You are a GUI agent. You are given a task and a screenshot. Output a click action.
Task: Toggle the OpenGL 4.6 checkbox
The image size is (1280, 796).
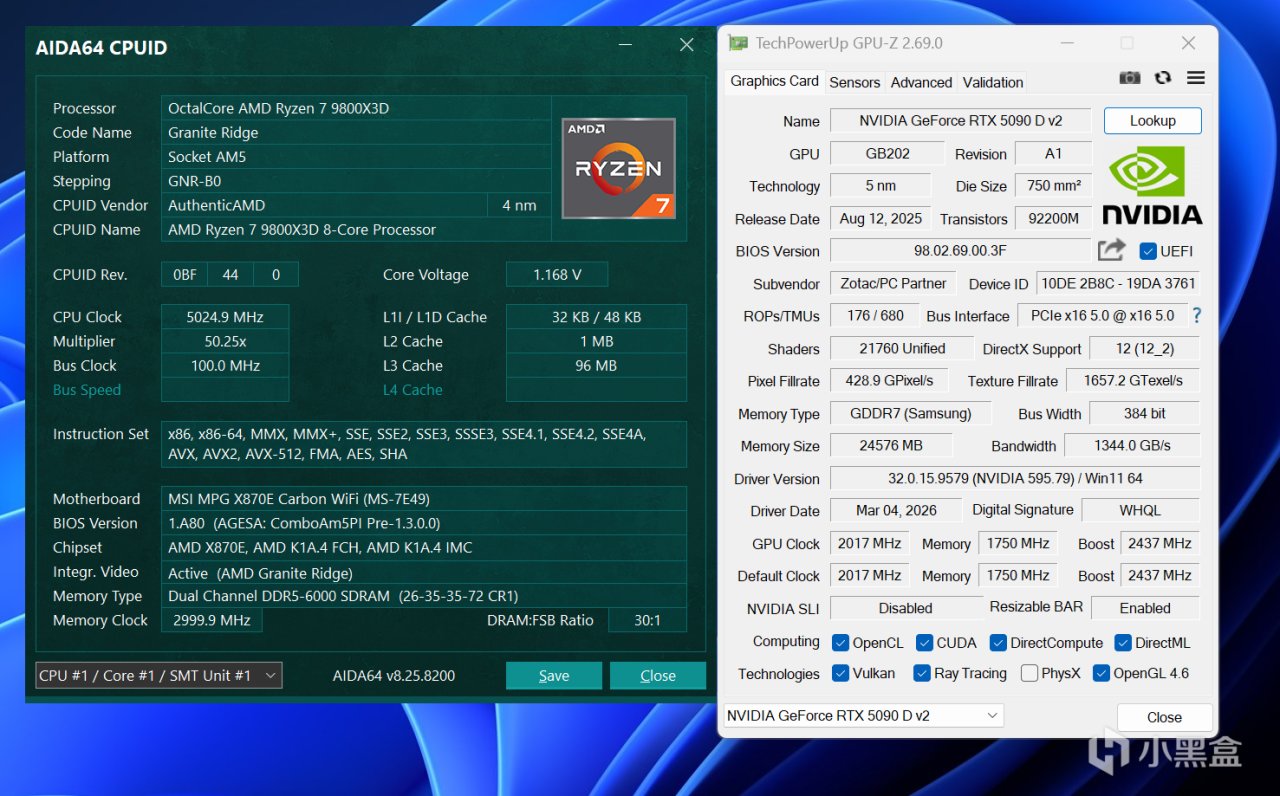tap(1102, 673)
